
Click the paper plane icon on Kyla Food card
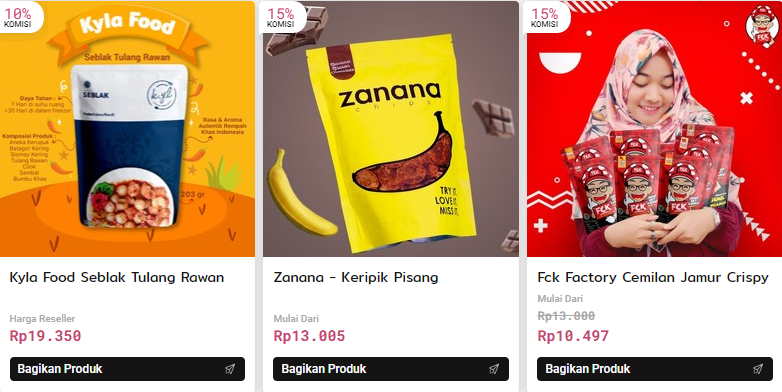pyautogui.click(x=230, y=369)
